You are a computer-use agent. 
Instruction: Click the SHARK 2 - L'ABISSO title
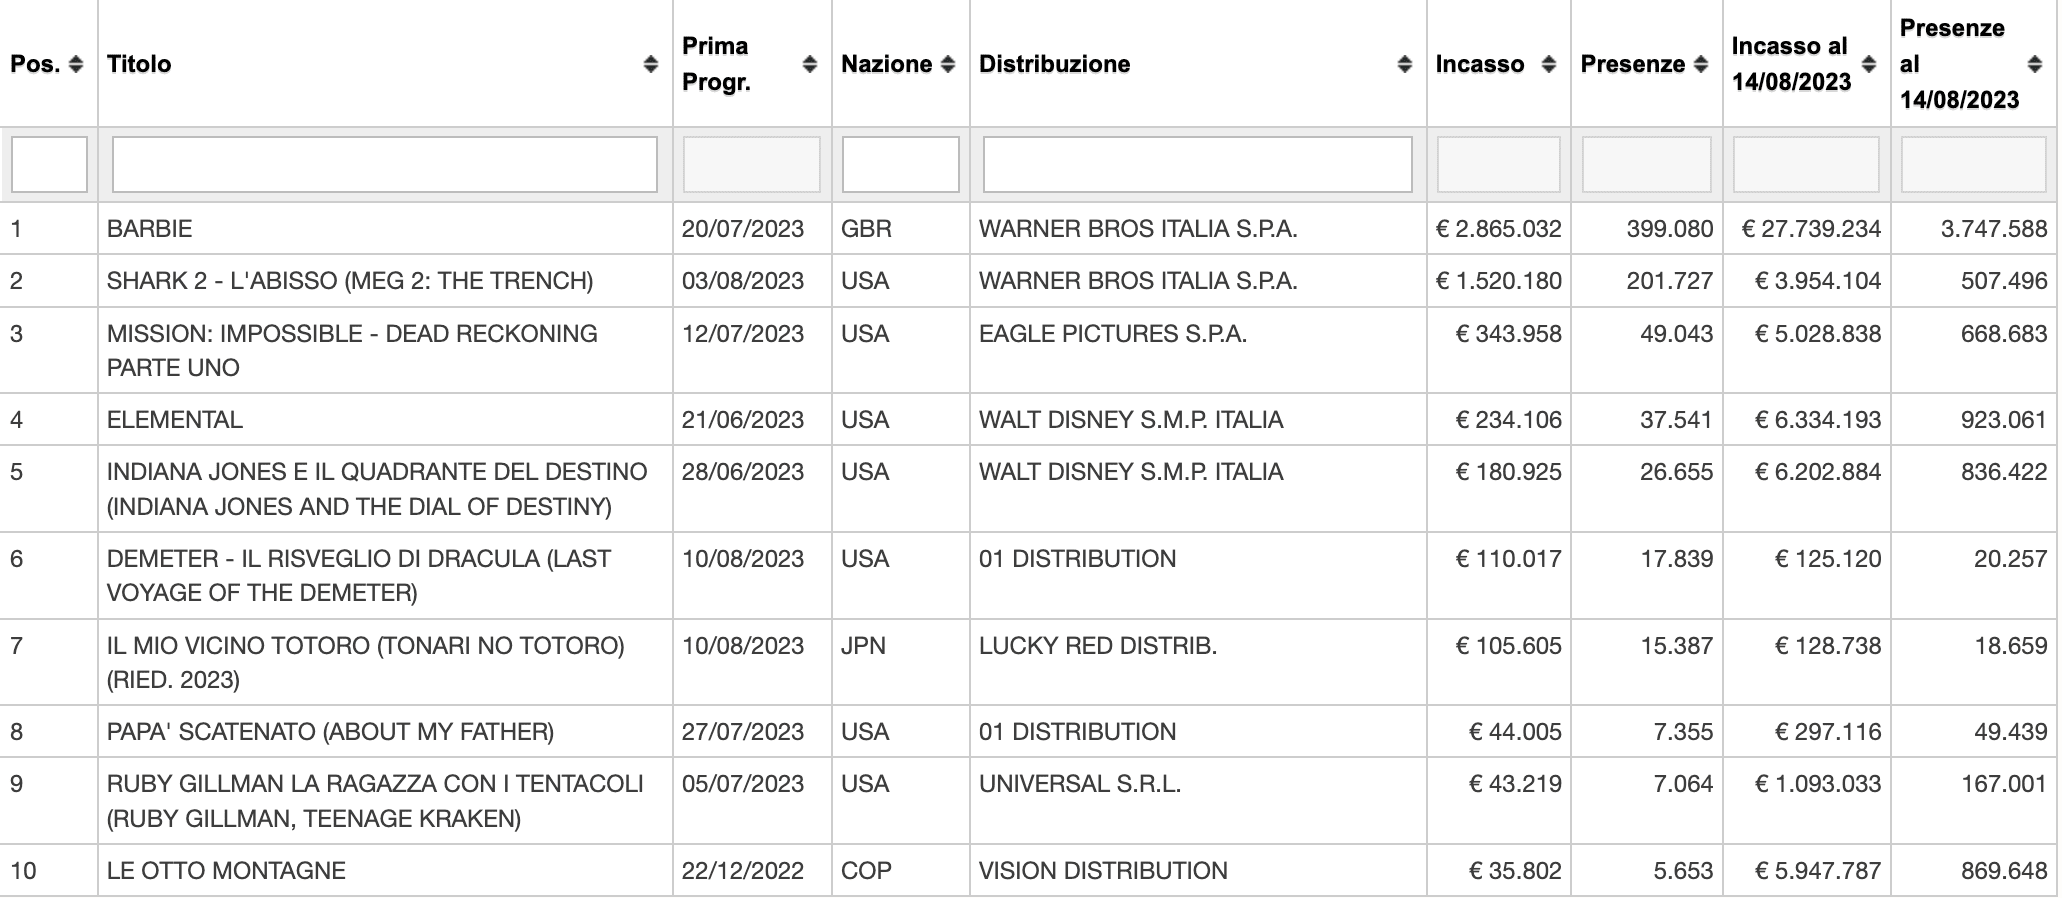coord(350,281)
